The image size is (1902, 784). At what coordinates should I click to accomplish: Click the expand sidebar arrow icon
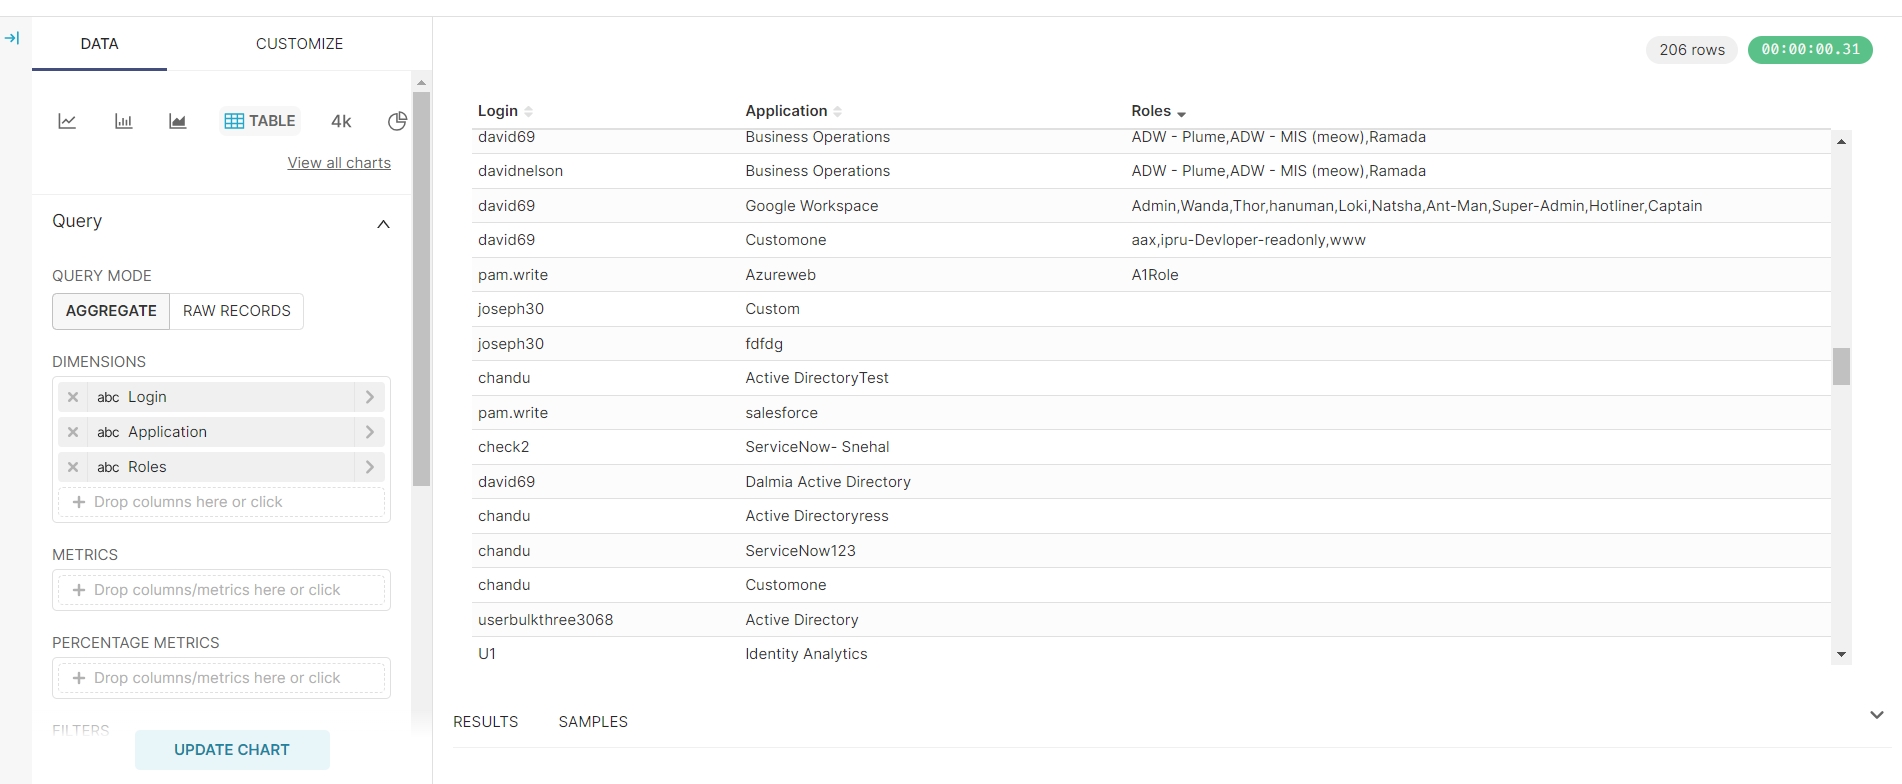point(12,38)
